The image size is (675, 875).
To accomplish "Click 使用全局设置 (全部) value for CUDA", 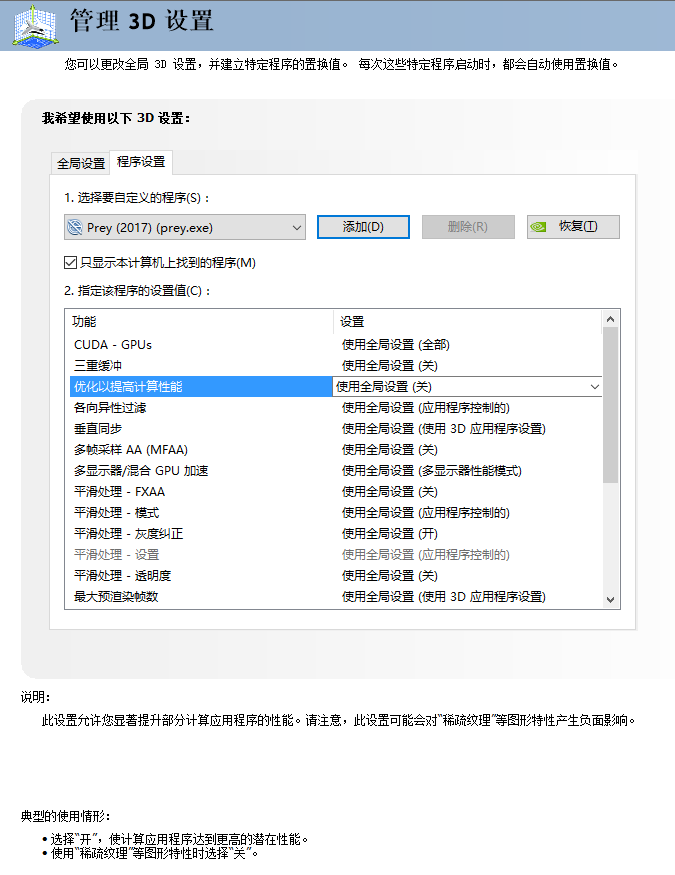I will point(396,345).
